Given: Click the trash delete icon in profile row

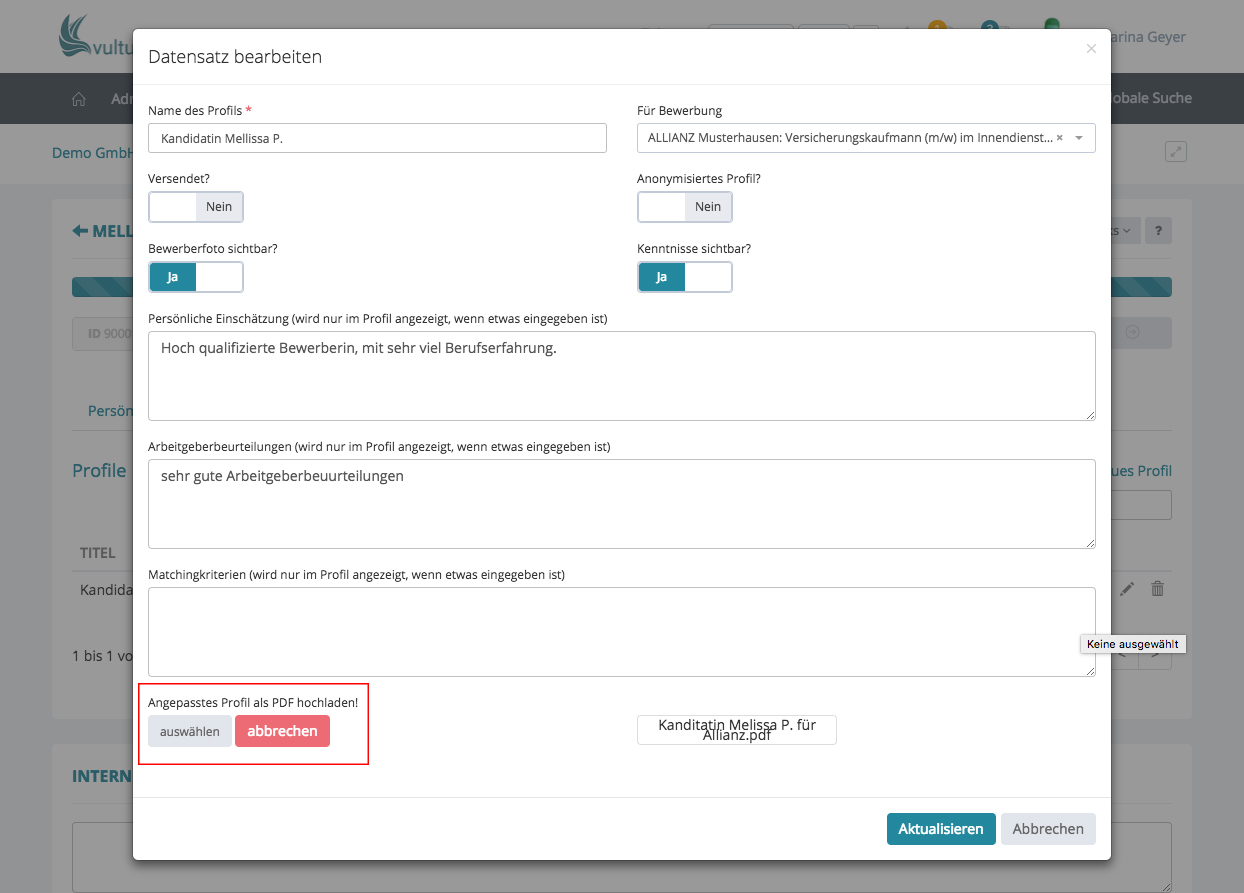Looking at the screenshot, I should pos(1158,589).
